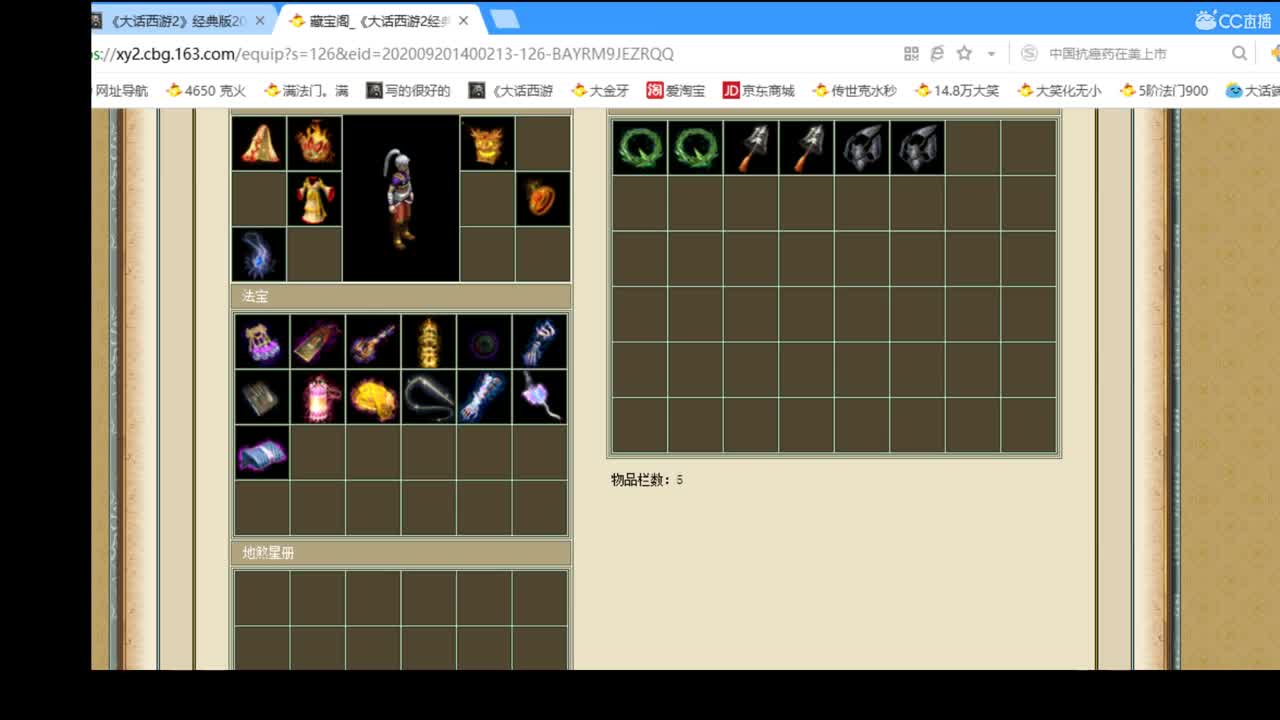Click the magnifier search icon
Screen dimensions: 1280x720
click(1240, 54)
